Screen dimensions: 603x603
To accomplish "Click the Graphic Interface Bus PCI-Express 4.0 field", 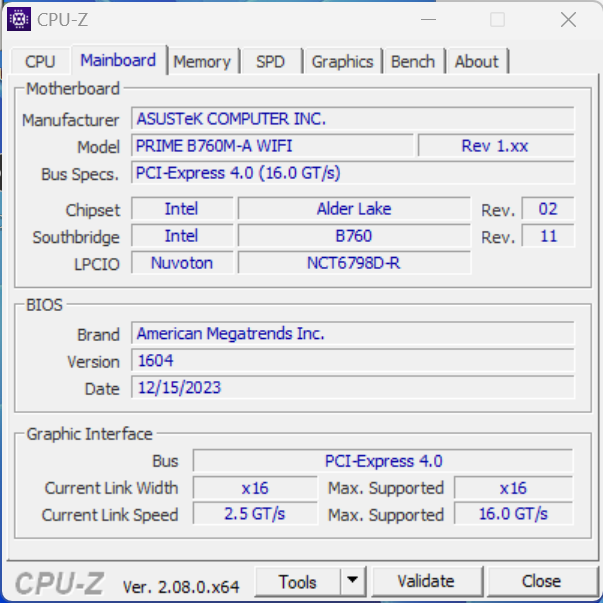I will pos(383,461).
